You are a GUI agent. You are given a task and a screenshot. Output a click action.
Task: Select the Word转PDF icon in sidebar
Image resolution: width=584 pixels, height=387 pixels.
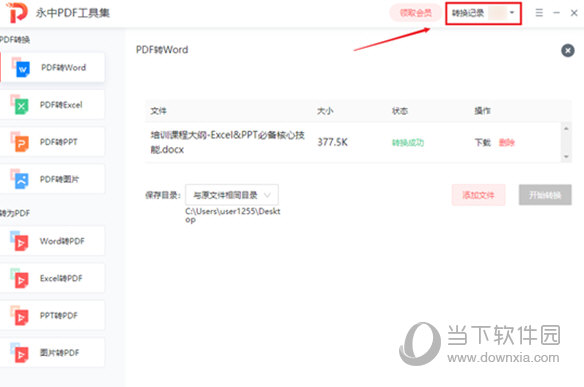pyautogui.click(x=19, y=241)
